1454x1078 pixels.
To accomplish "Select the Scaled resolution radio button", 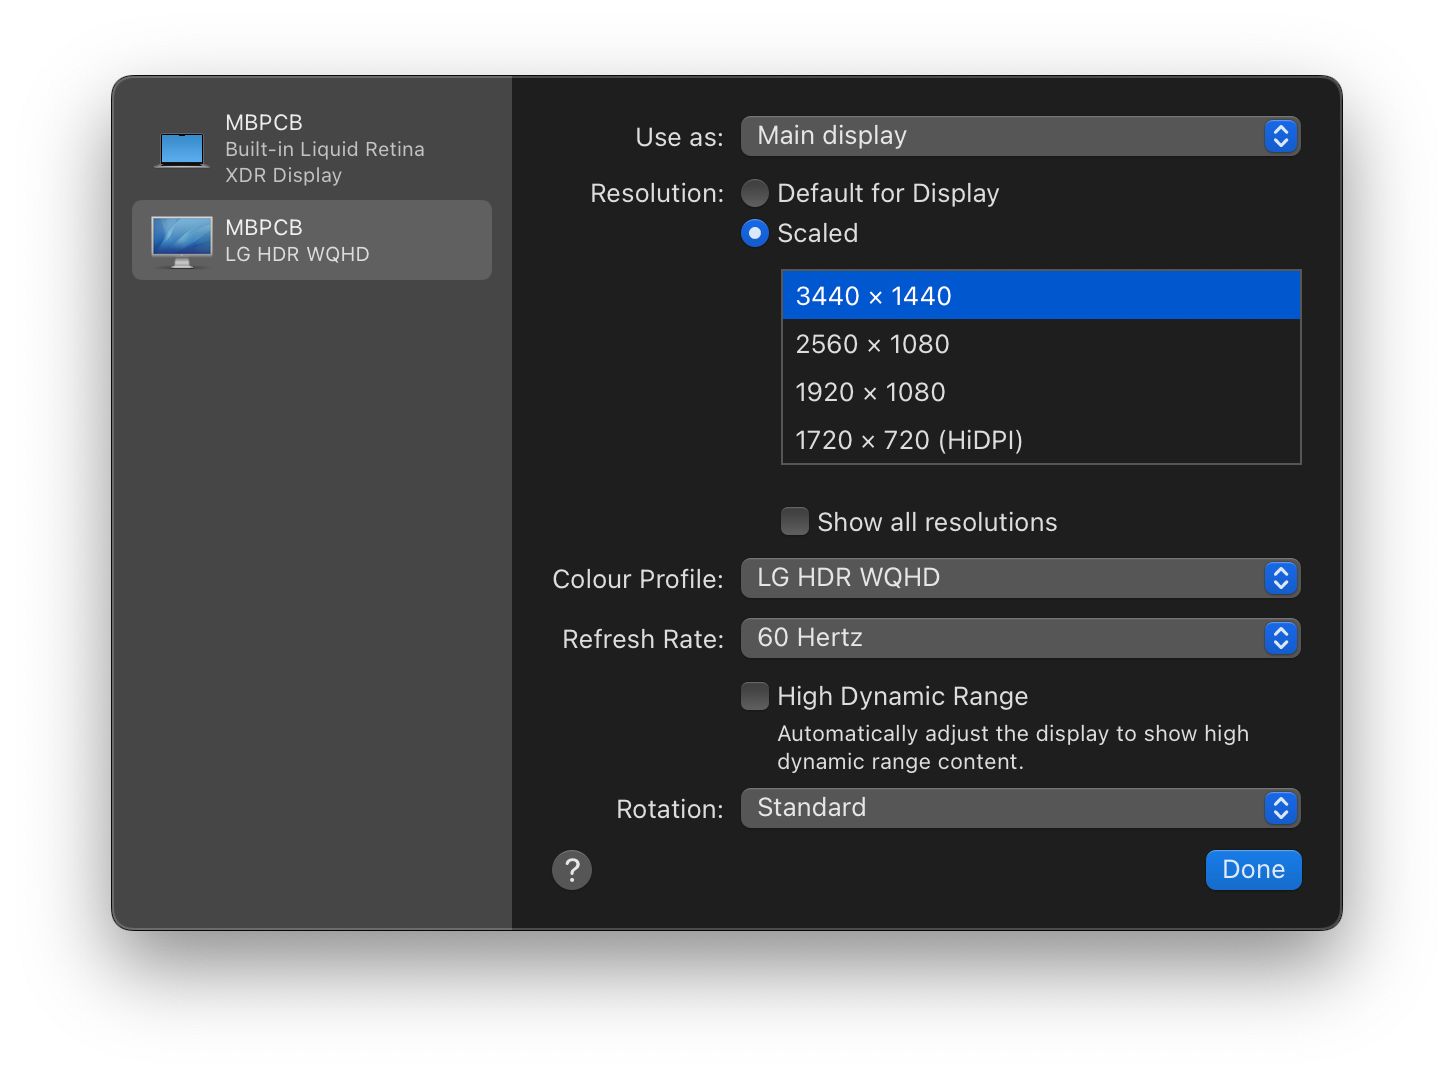I will pos(755,233).
